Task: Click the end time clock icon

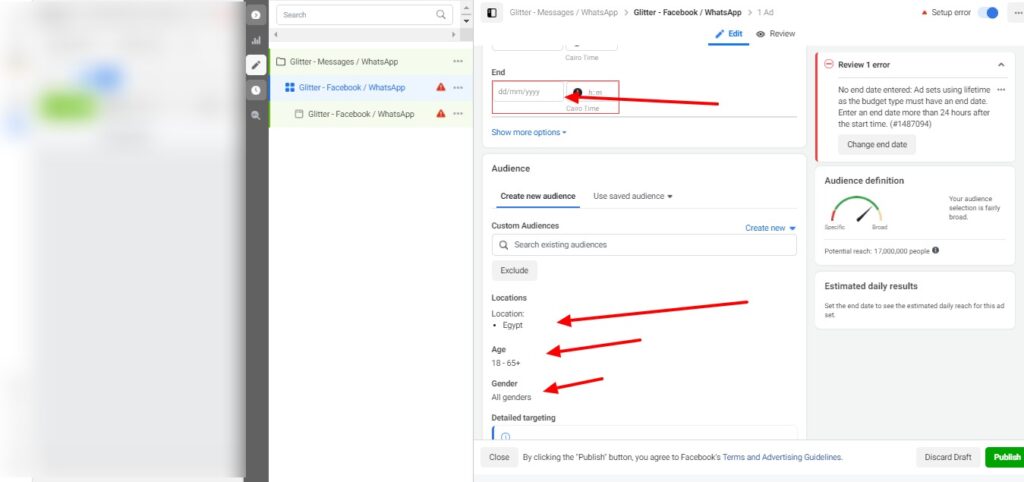Action: [x=577, y=92]
